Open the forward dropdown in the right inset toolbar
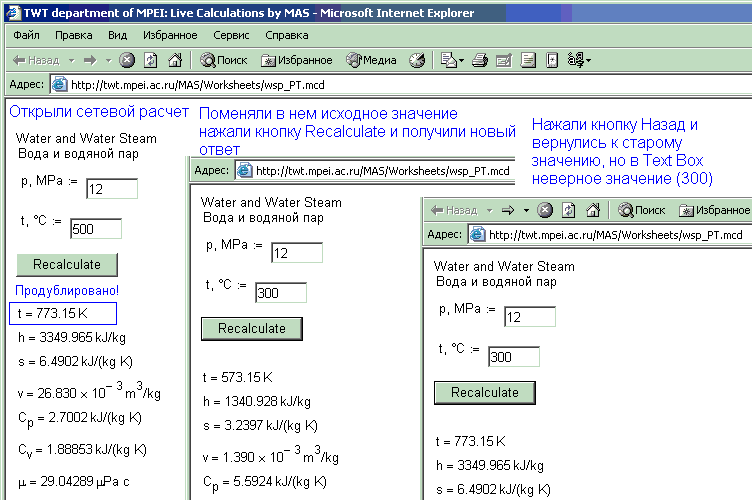 click(x=526, y=210)
